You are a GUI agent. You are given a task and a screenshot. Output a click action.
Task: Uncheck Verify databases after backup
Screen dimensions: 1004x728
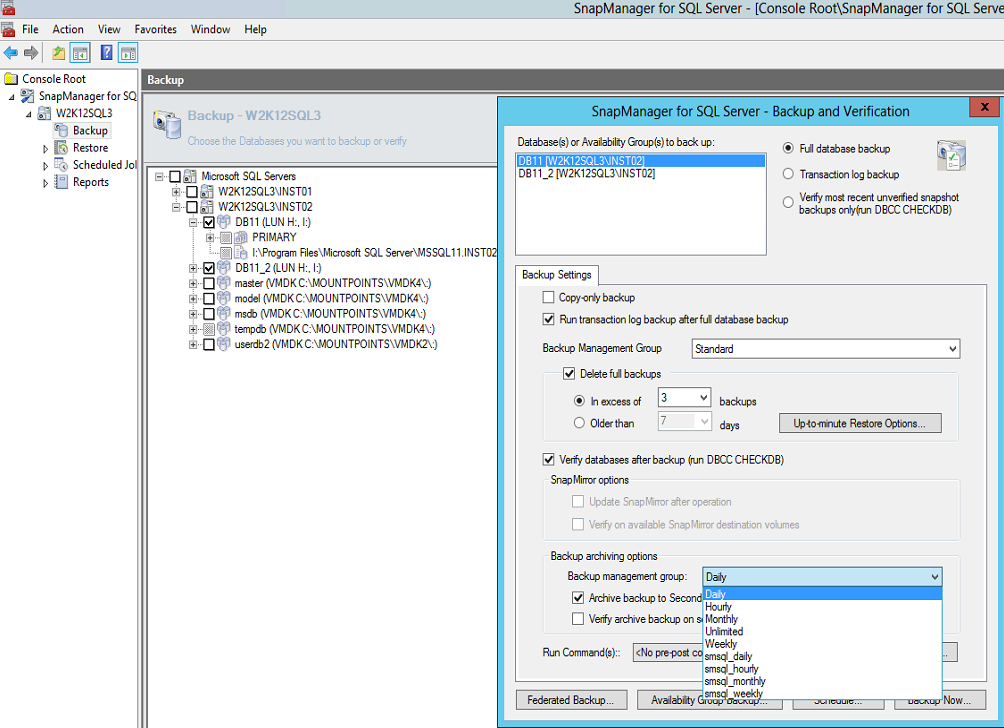548,460
